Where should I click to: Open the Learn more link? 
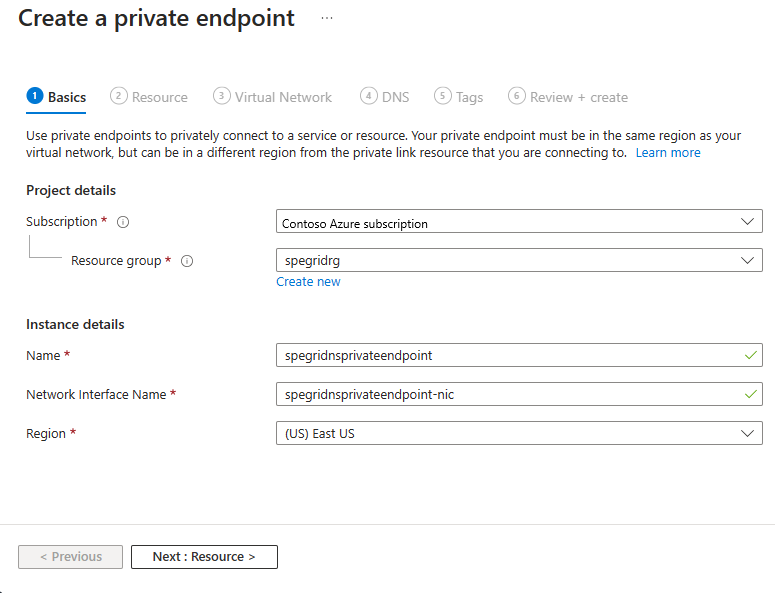668,153
